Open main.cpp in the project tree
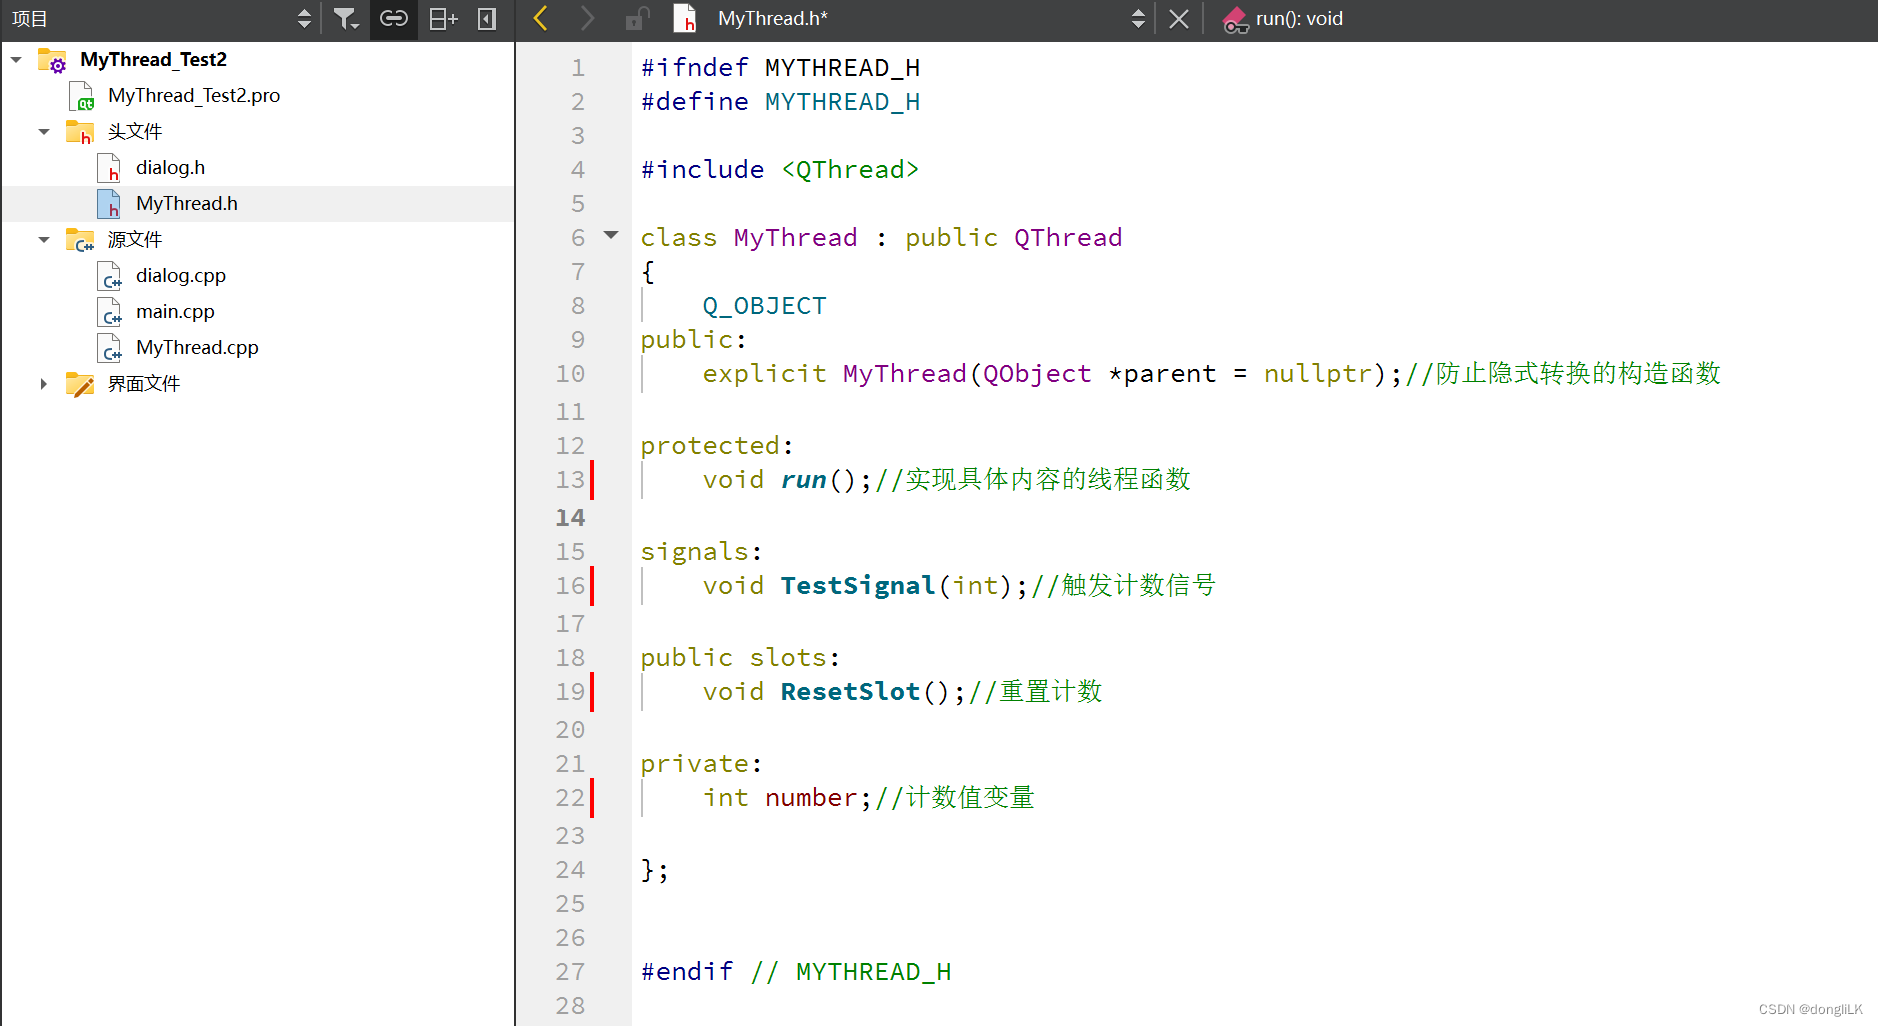 (175, 312)
